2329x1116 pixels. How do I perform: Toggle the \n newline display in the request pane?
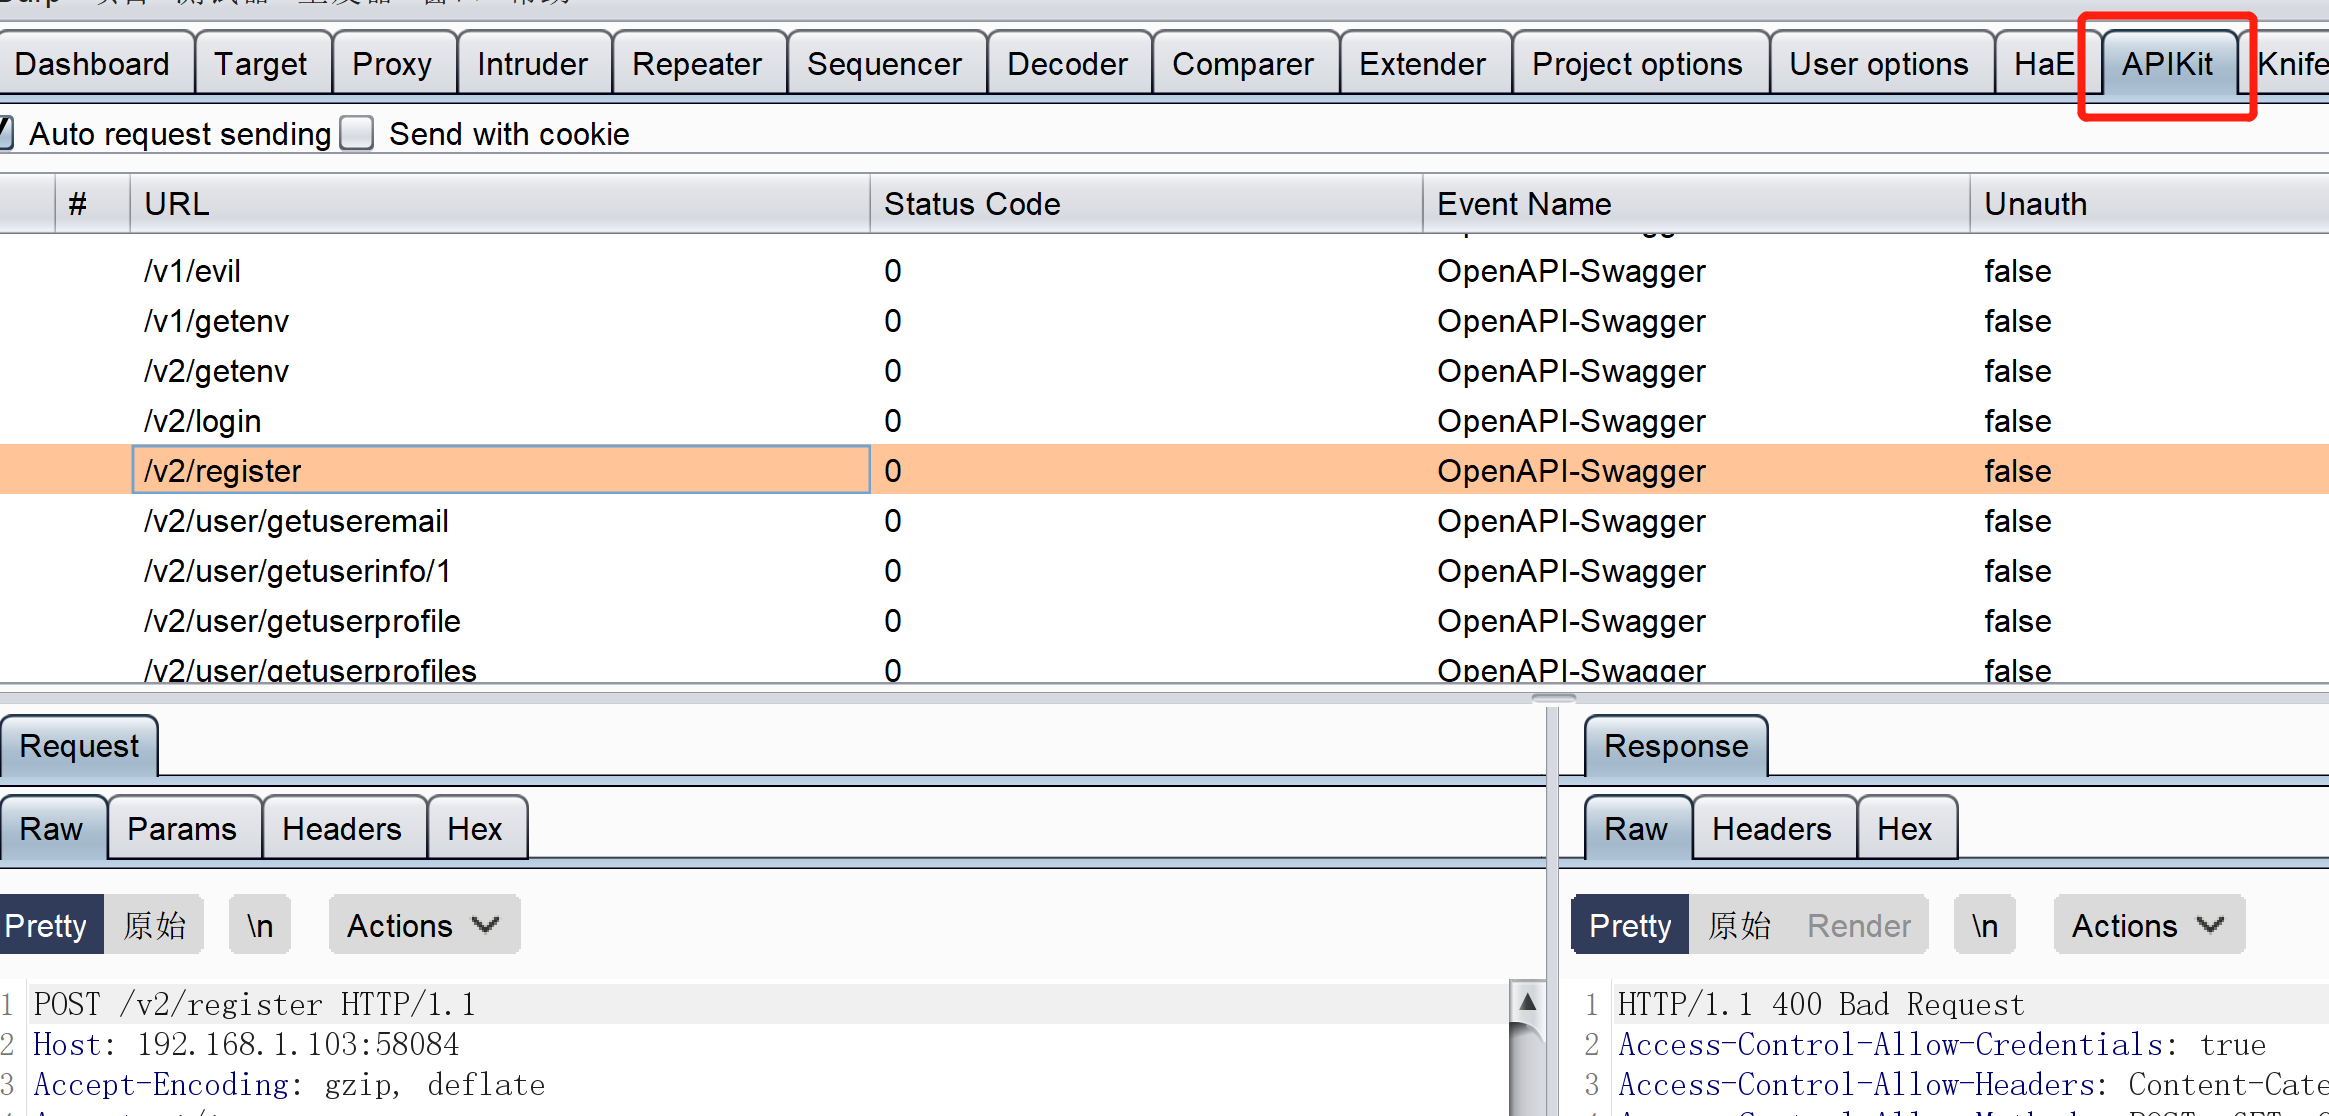260,925
